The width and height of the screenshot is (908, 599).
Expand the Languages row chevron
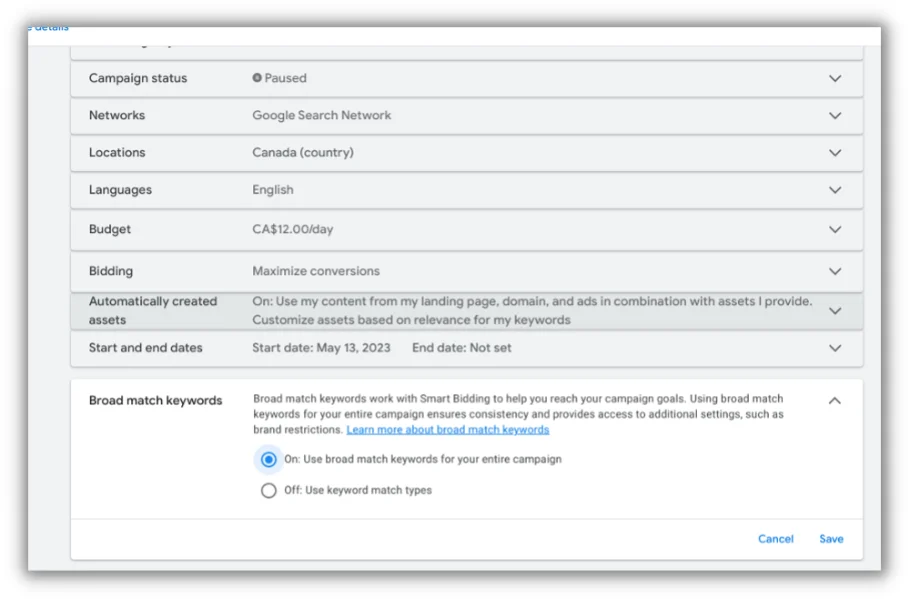pos(834,190)
